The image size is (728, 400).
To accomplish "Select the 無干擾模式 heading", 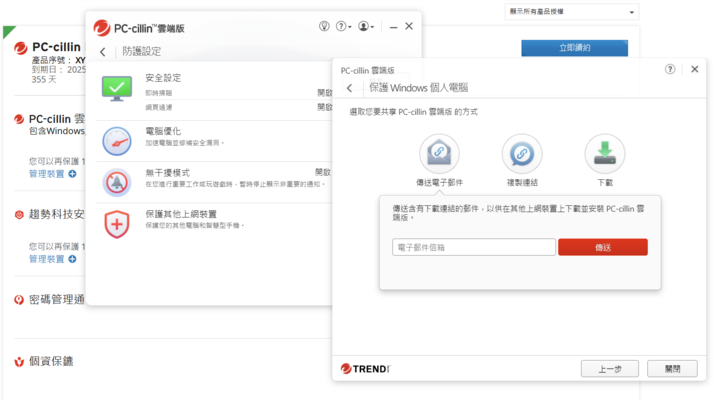I will [167, 173].
